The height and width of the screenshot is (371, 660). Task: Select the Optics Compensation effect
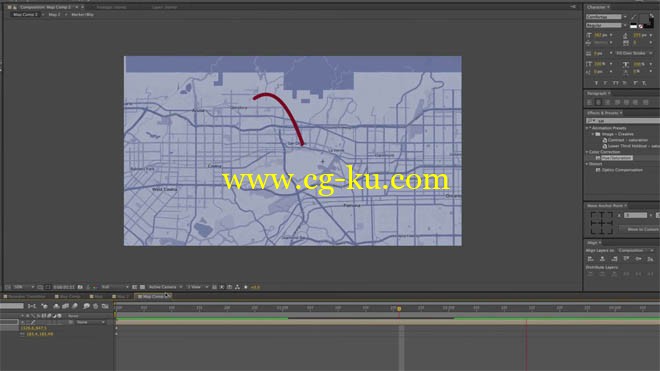[622, 170]
